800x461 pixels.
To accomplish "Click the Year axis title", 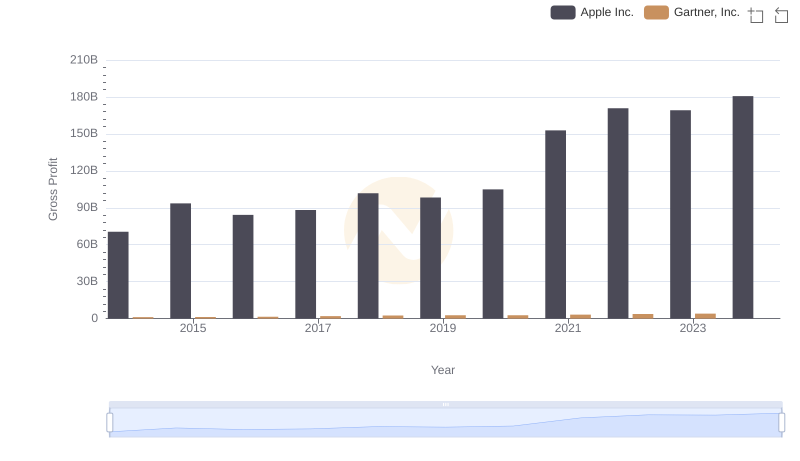I will click(x=443, y=370).
